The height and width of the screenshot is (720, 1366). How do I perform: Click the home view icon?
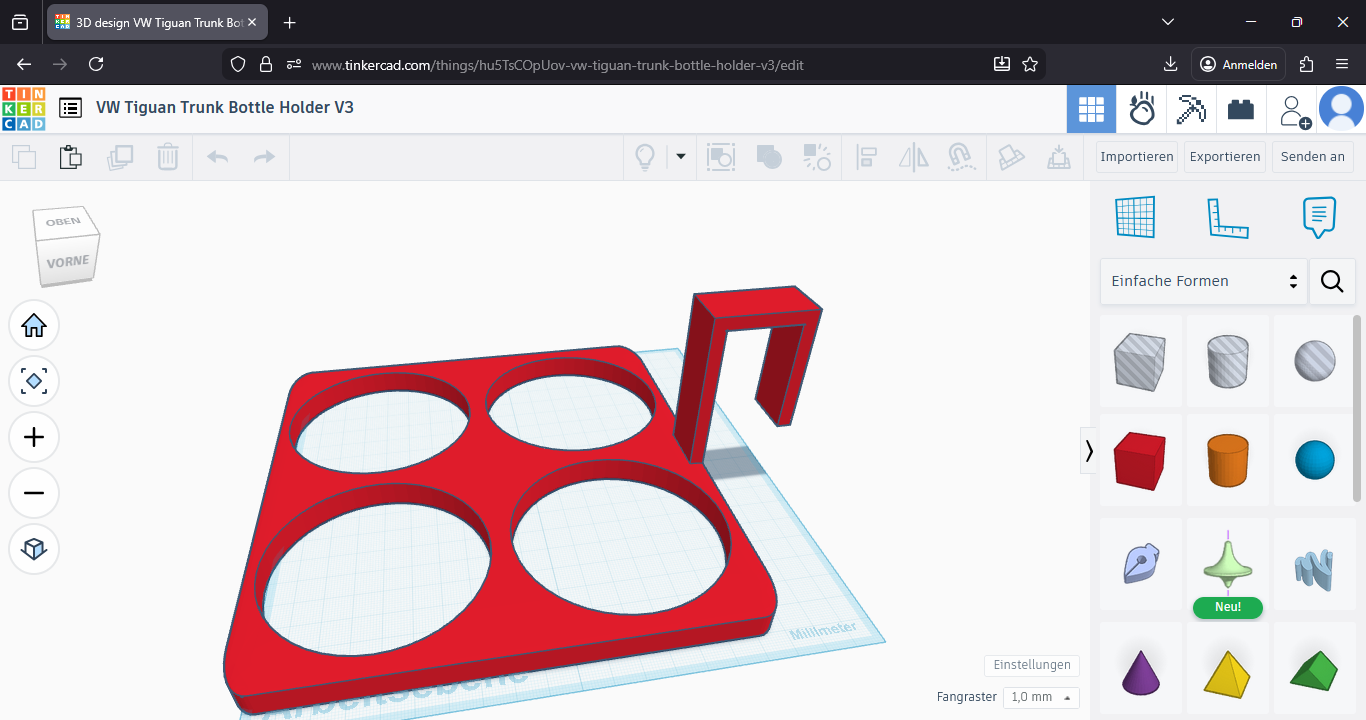tap(34, 325)
